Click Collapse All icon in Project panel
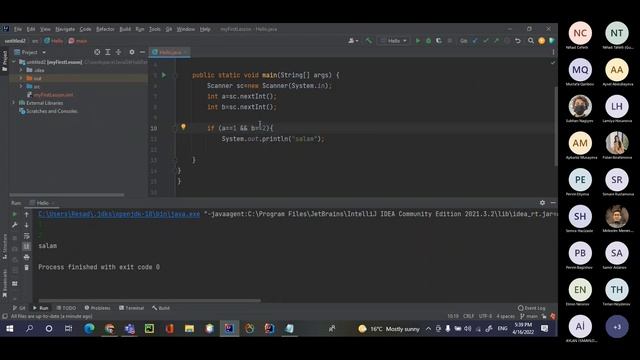This screenshot has width=640, height=360. (118, 52)
